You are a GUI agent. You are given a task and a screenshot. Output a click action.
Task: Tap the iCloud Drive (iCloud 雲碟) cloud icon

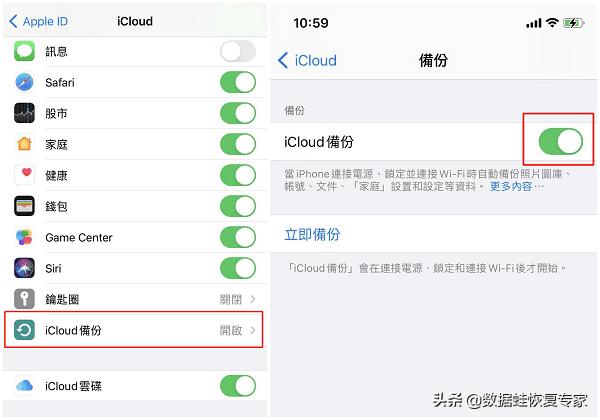point(24,386)
